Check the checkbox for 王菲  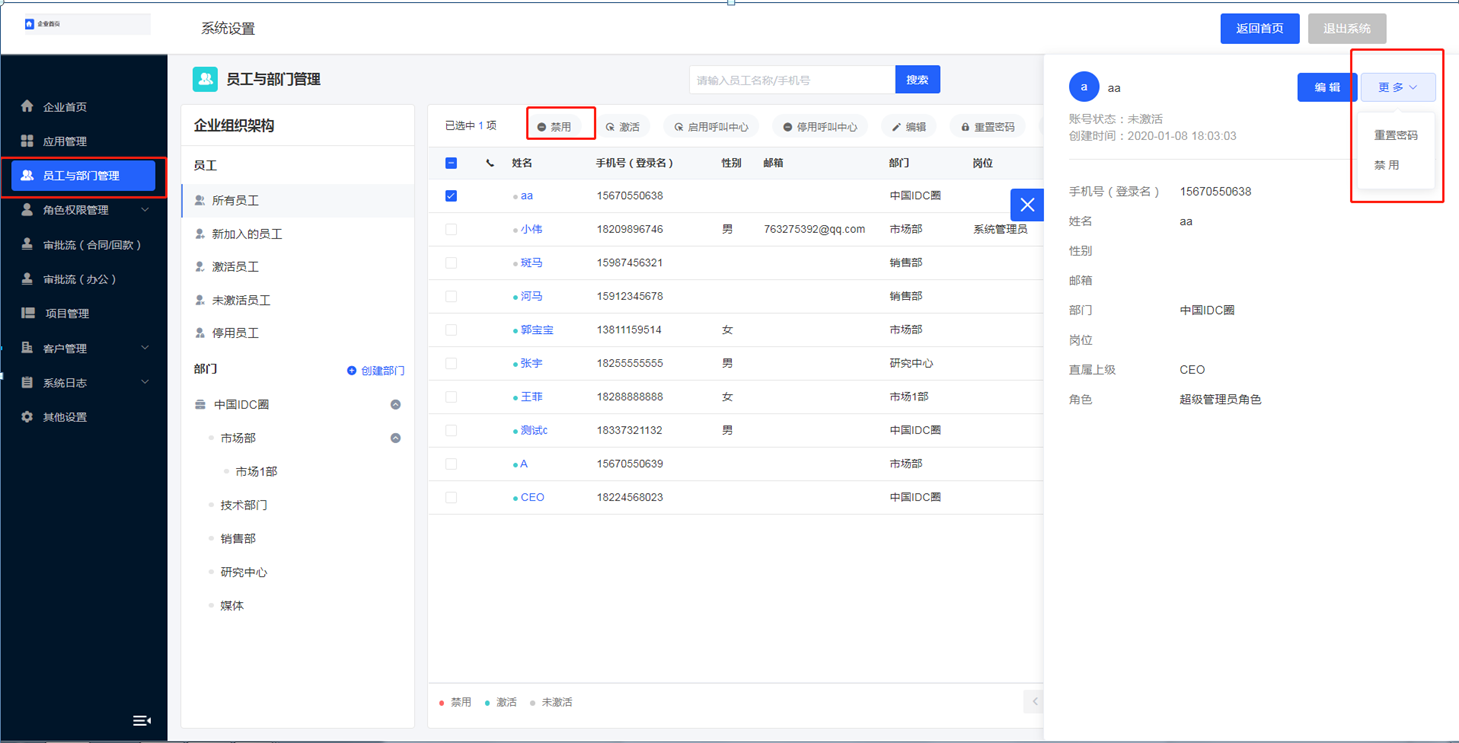[x=451, y=397]
